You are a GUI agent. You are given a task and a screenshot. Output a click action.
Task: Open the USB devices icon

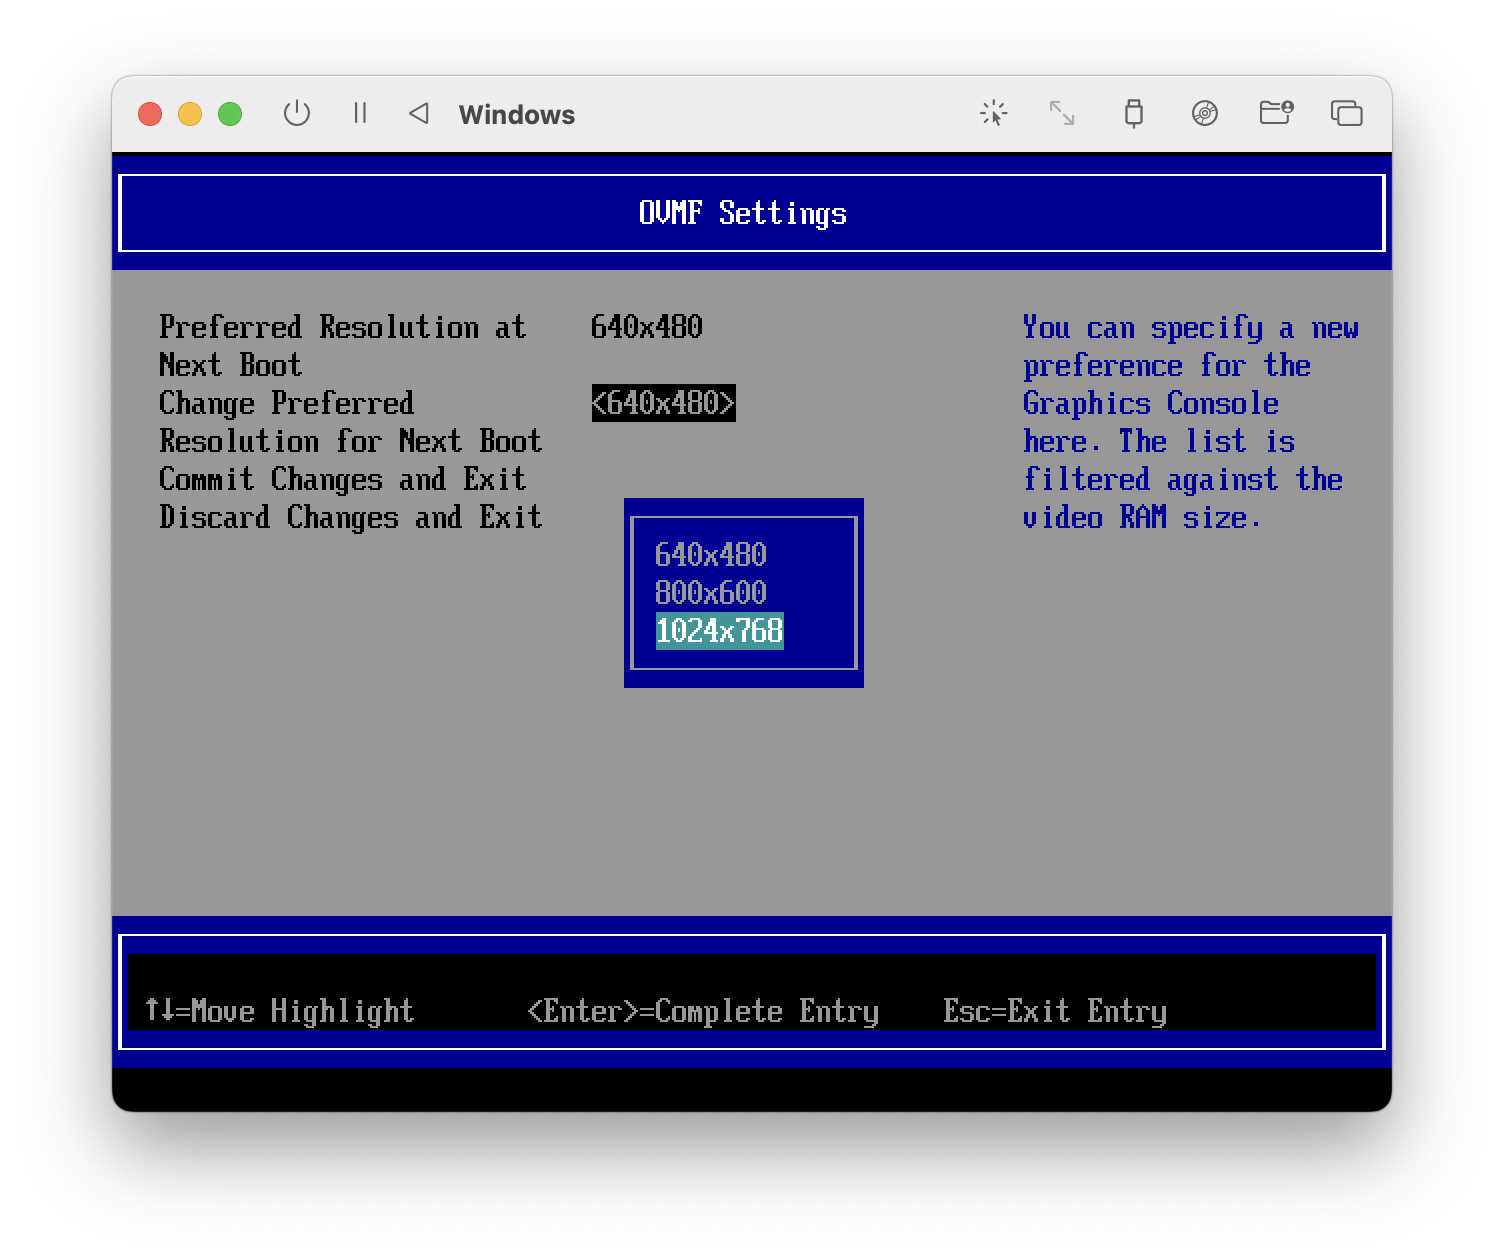click(x=1133, y=114)
